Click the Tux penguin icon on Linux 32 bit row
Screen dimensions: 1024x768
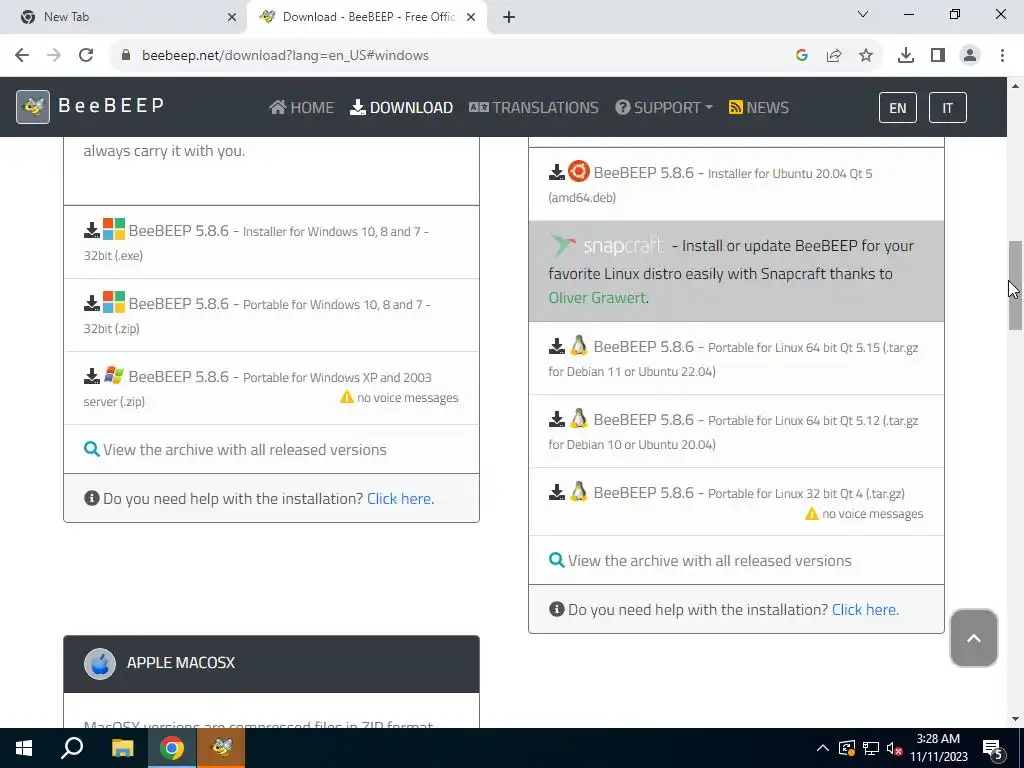(579, 492)
